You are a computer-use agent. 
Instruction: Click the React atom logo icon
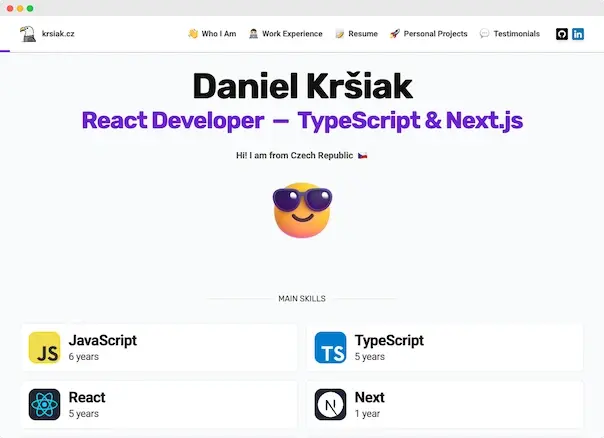tap(44, 404)
